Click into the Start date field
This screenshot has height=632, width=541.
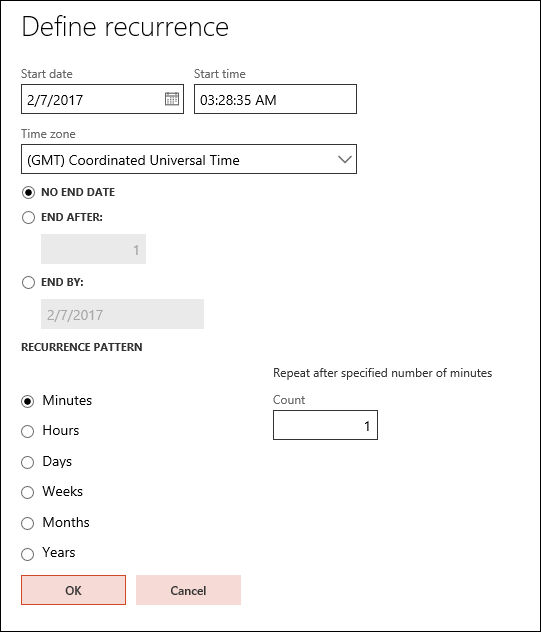(102, 99)
